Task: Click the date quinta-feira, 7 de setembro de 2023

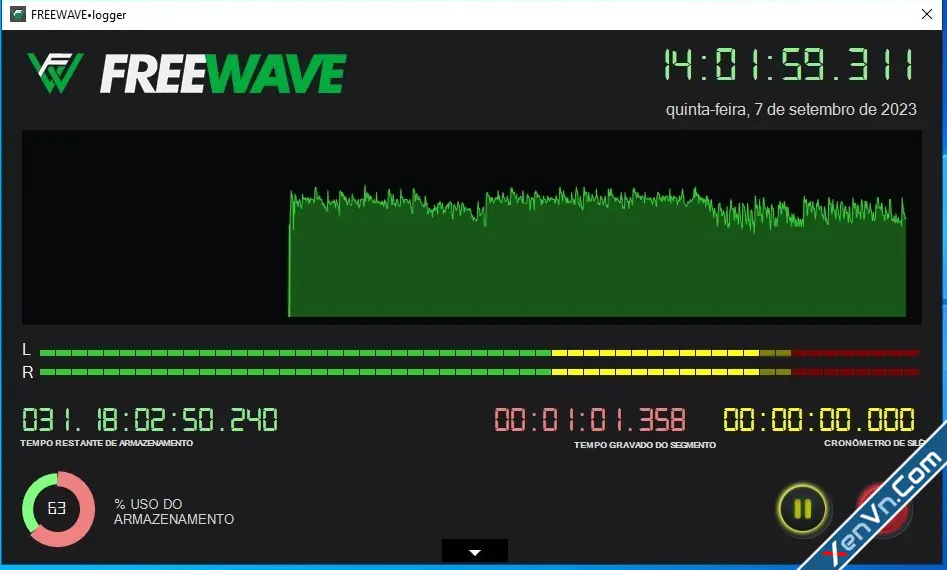Action: point(791,109)
